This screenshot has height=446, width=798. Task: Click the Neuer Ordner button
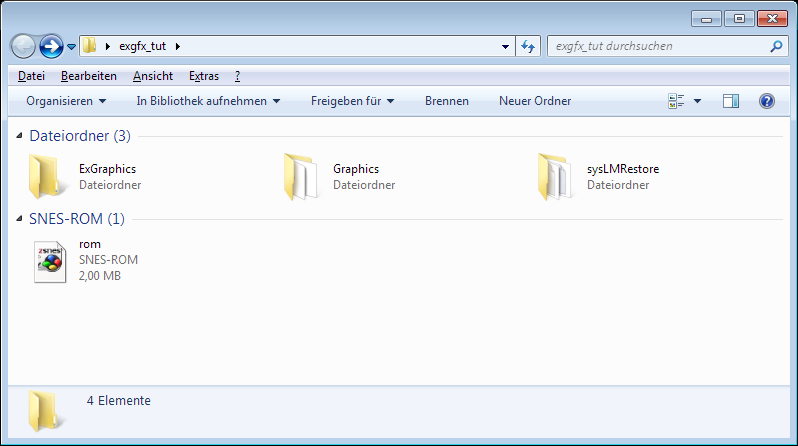click(535, 101)
